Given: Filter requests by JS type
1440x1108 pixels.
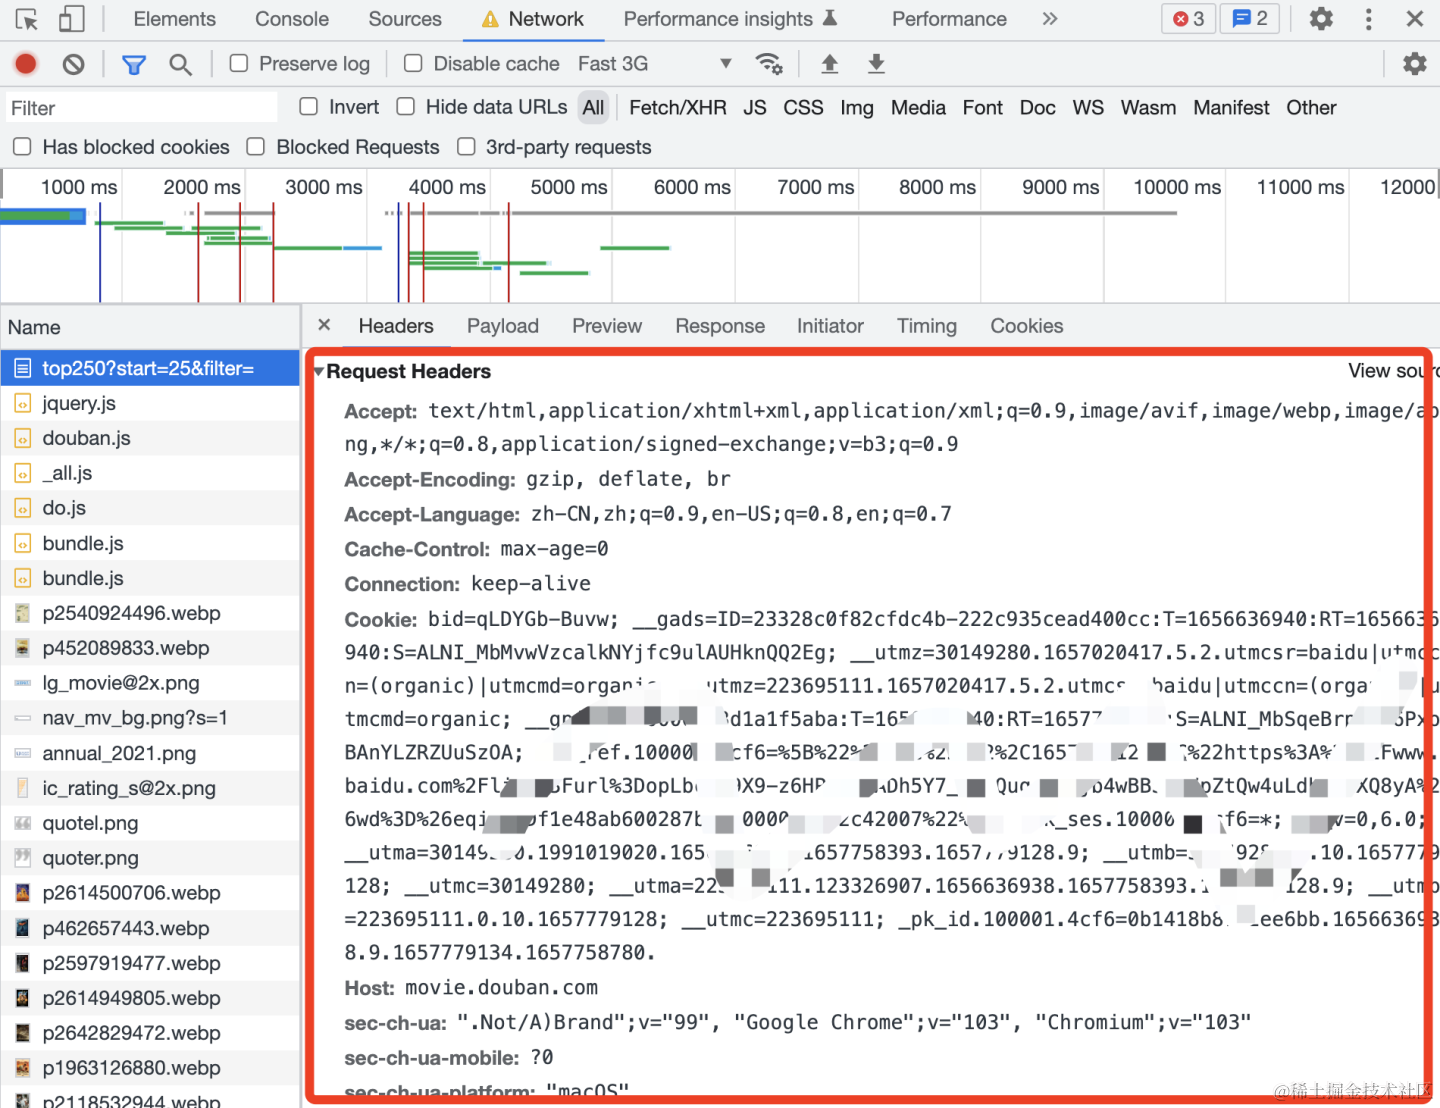Looking at the screenshot, I should (755, 107).
